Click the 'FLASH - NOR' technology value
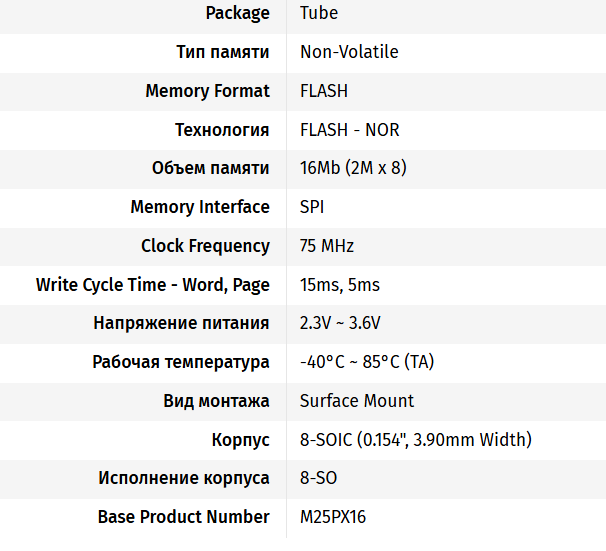The height and width of the screenshot is (551, 606). click(350, 130)
